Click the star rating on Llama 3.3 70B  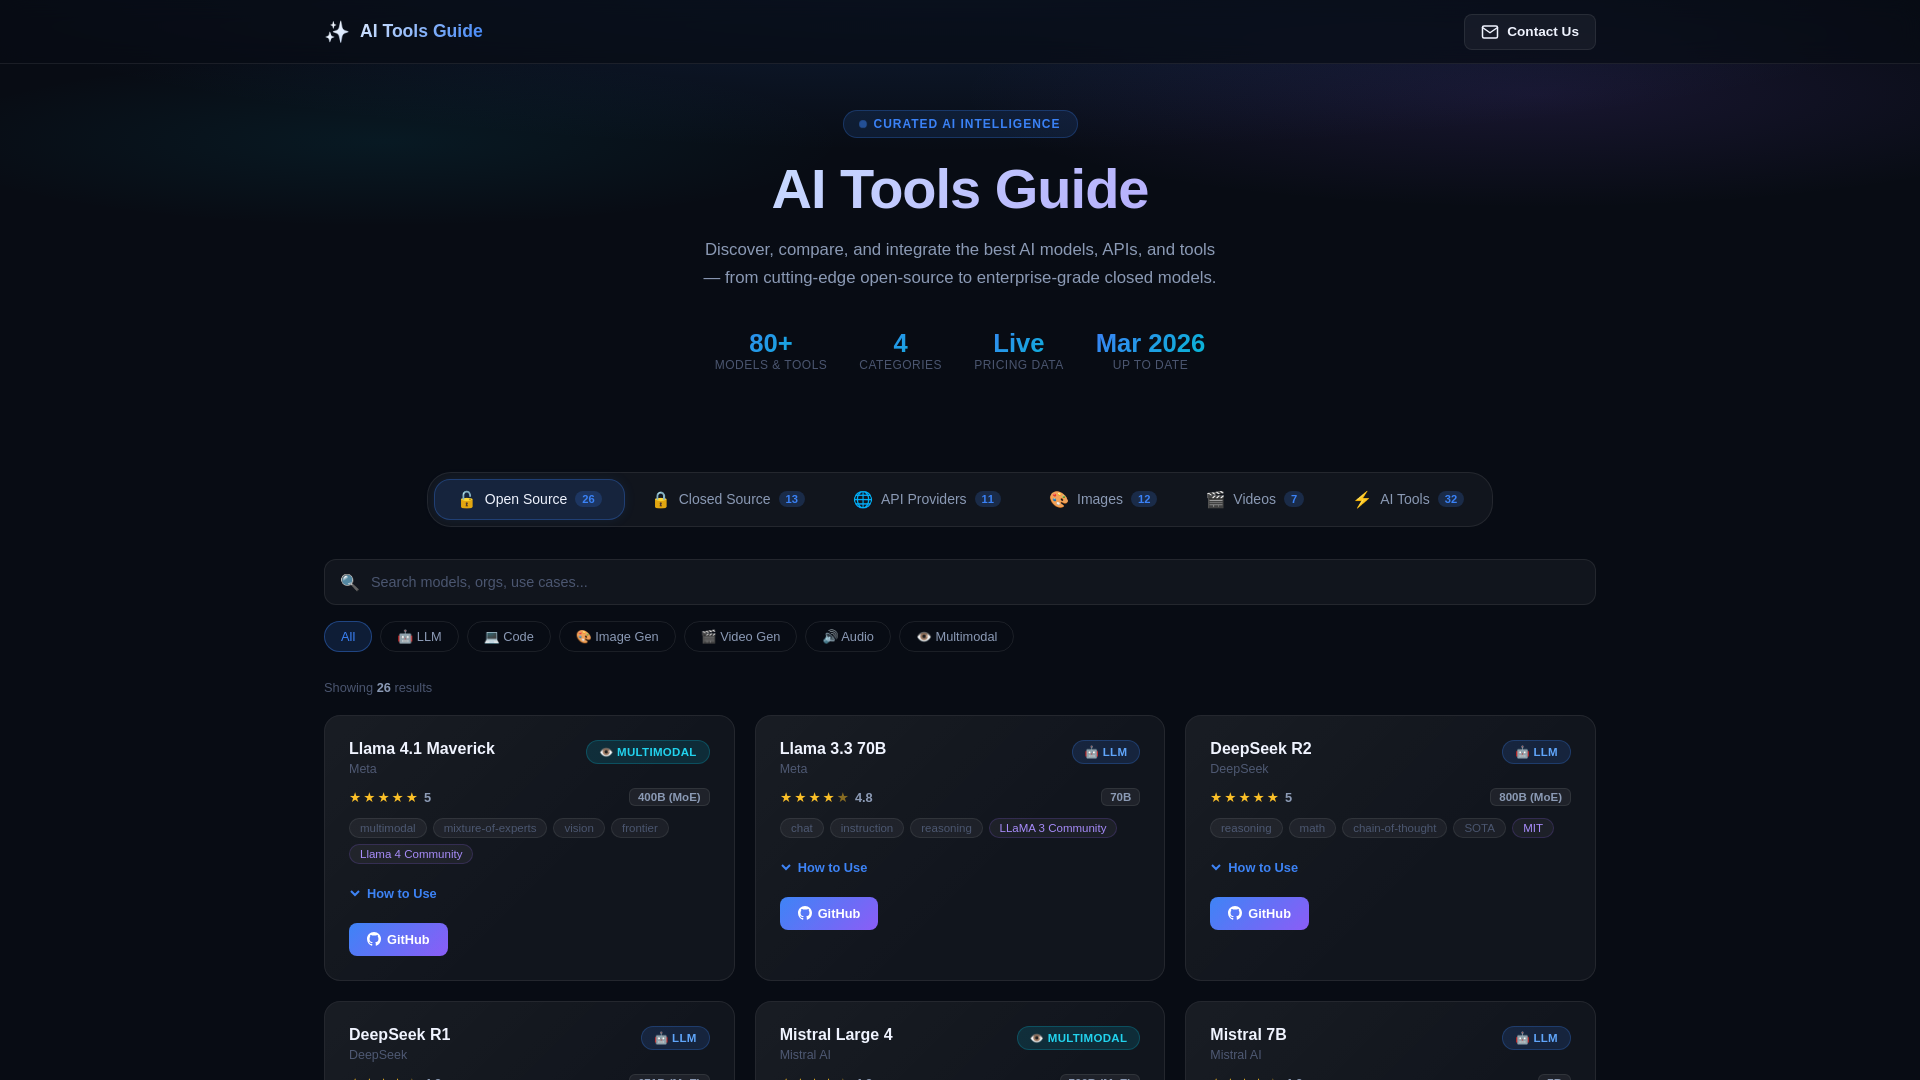pos(814,798)
